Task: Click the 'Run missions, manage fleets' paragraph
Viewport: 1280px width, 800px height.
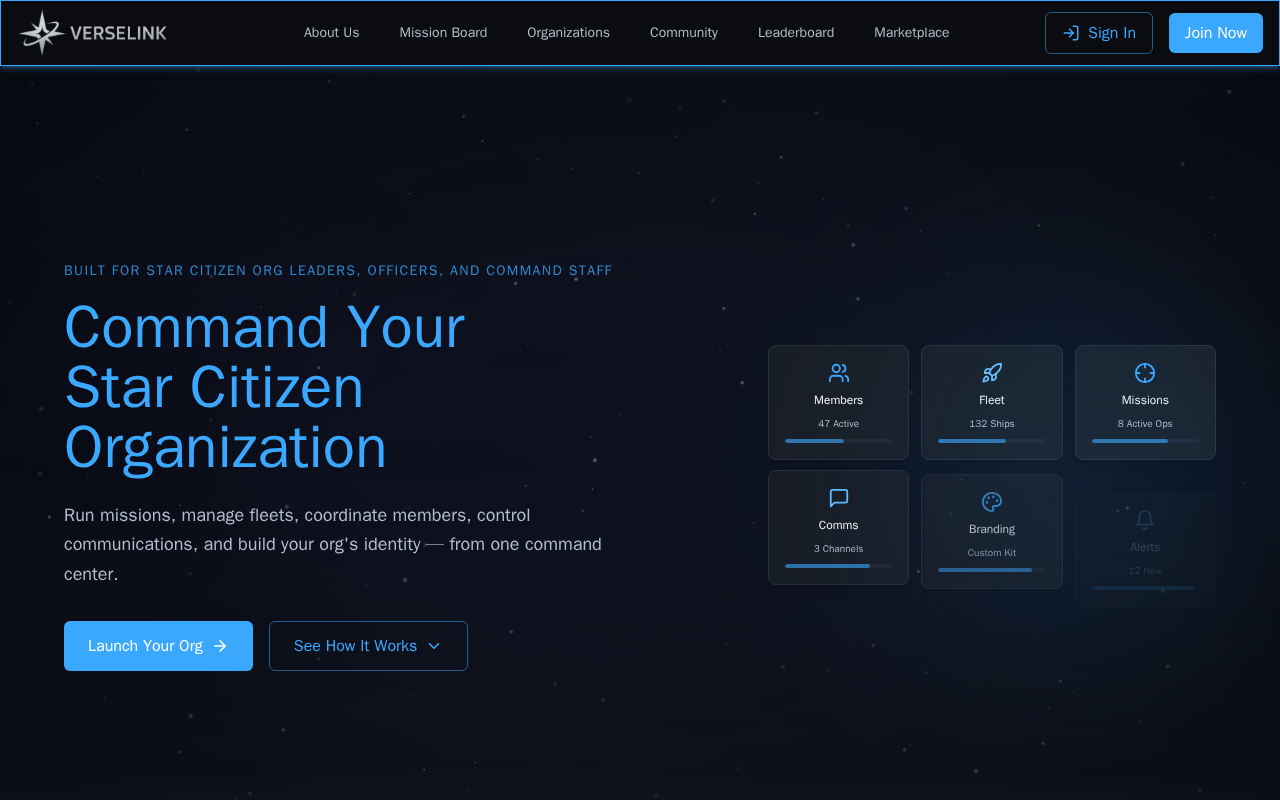Action: point(333,545)
